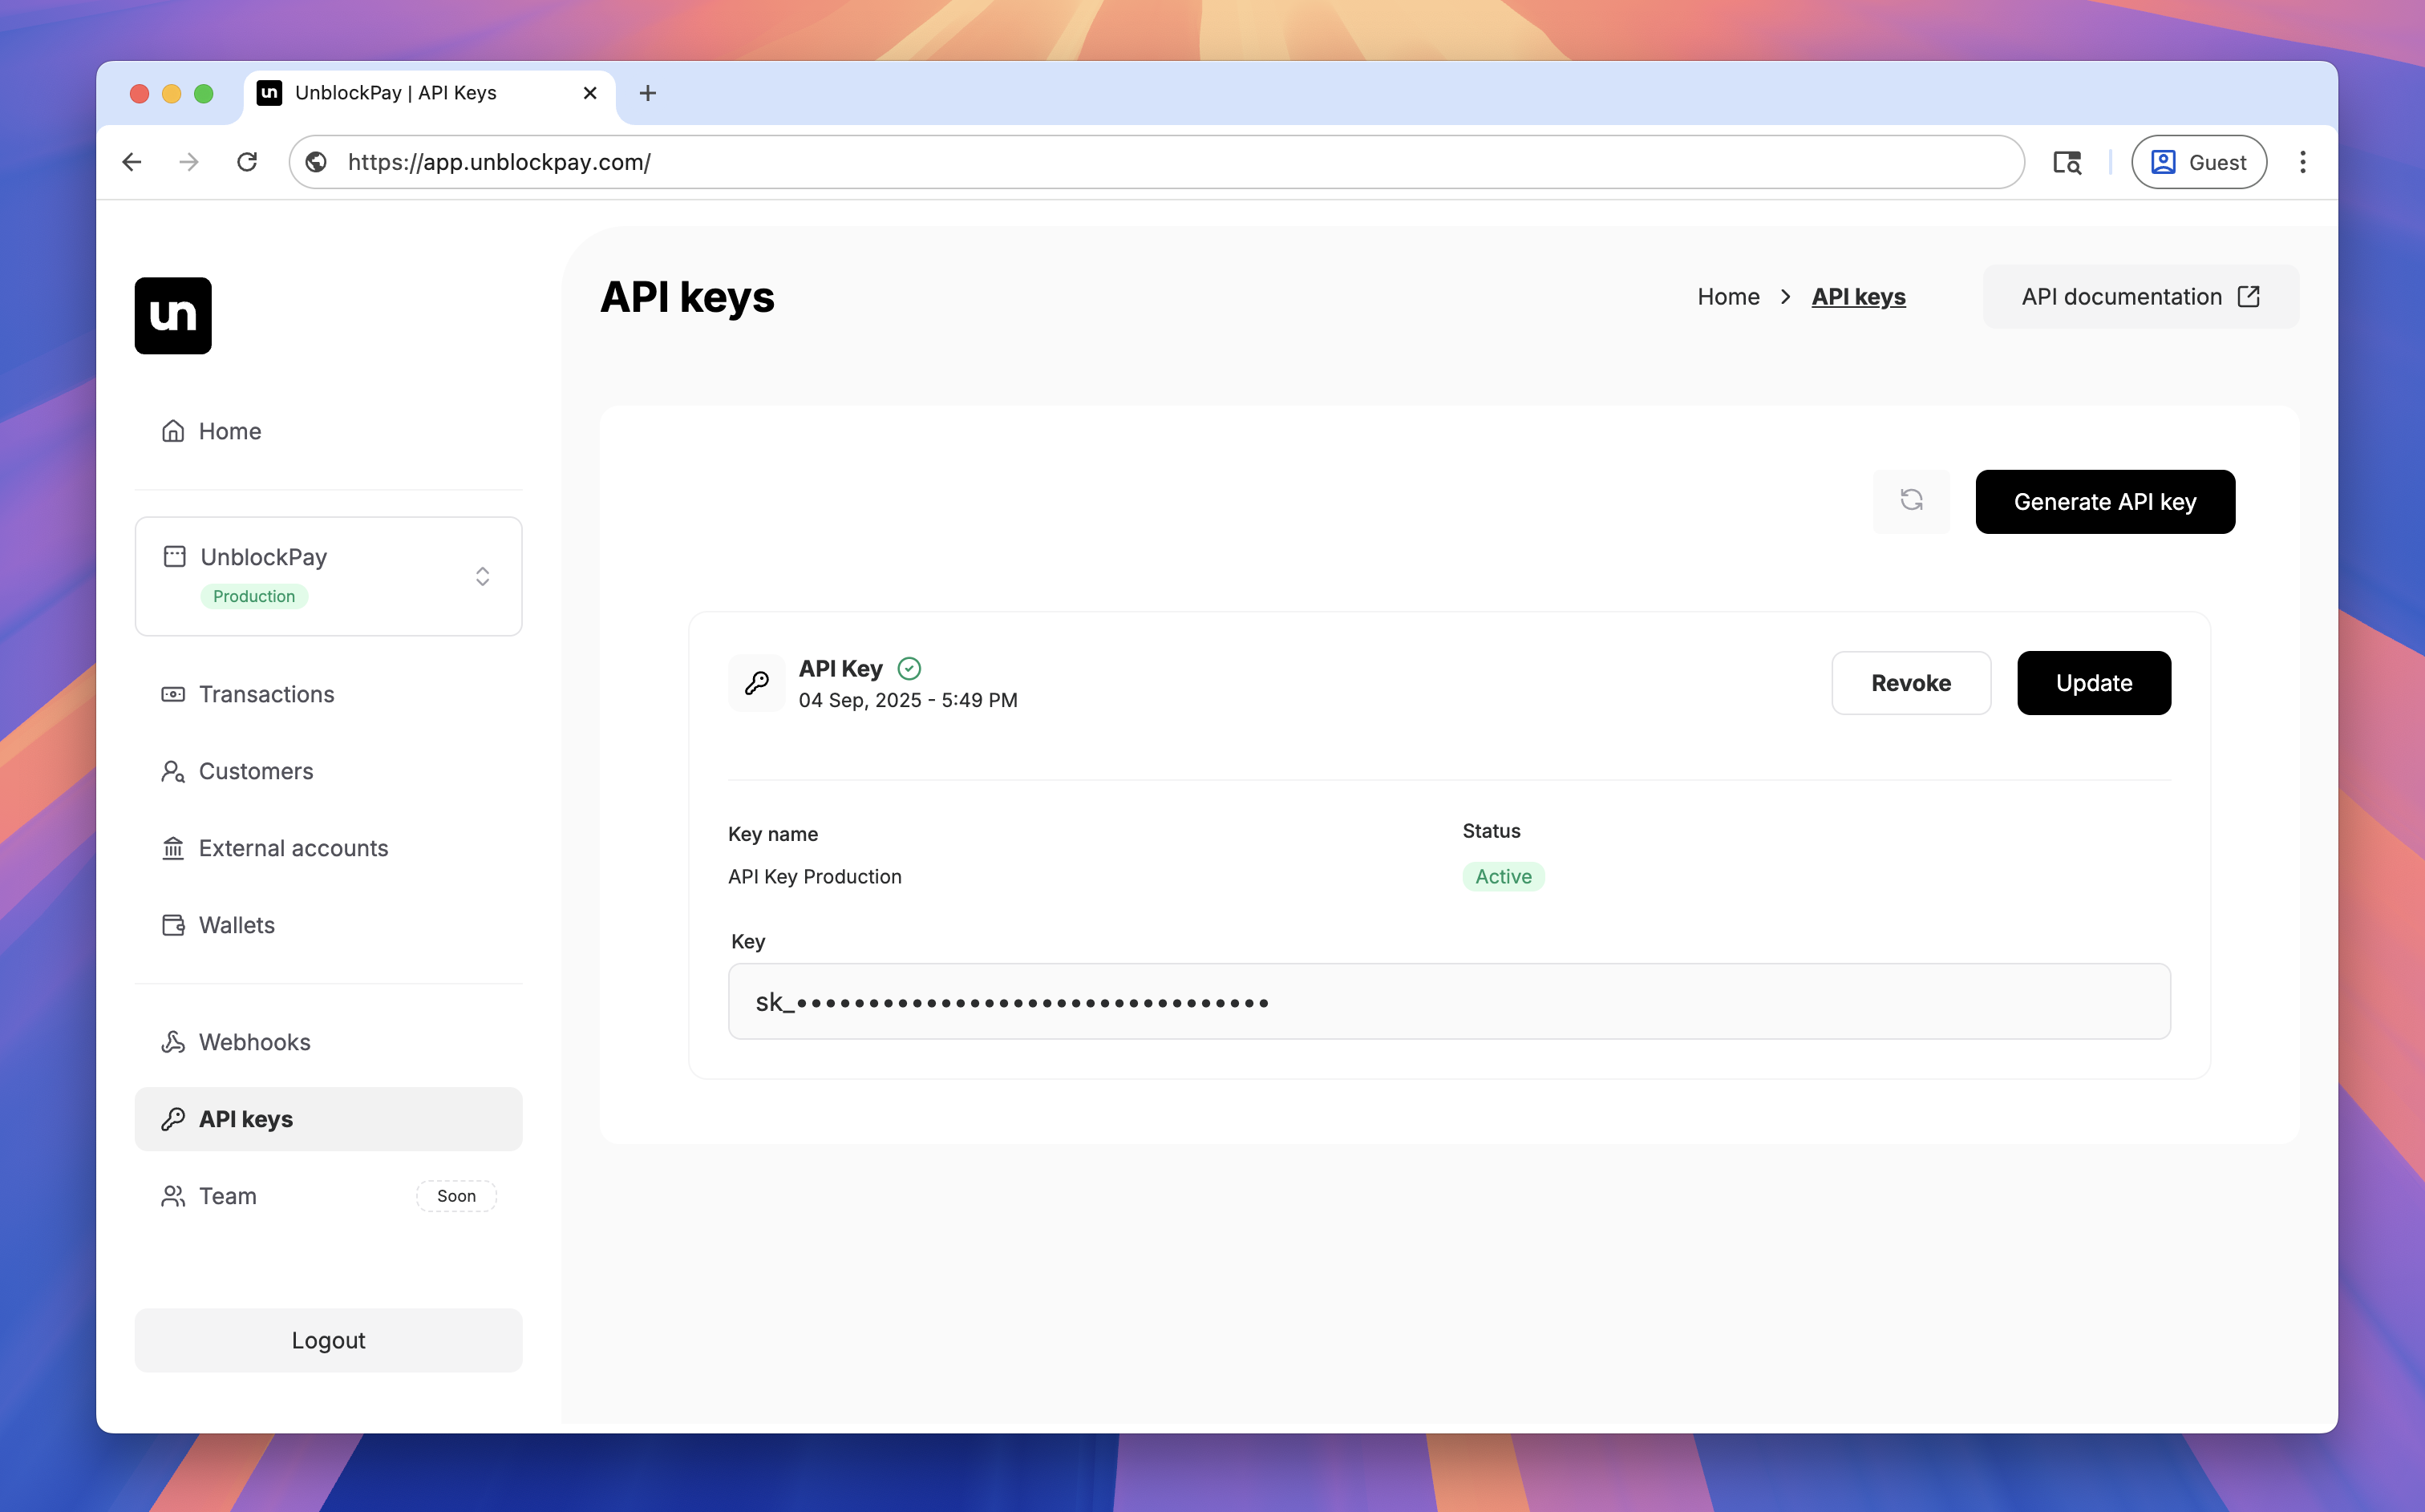Open the tab search icon in toolbar
The image size is (2425, 1512).
coord(2066,162)
